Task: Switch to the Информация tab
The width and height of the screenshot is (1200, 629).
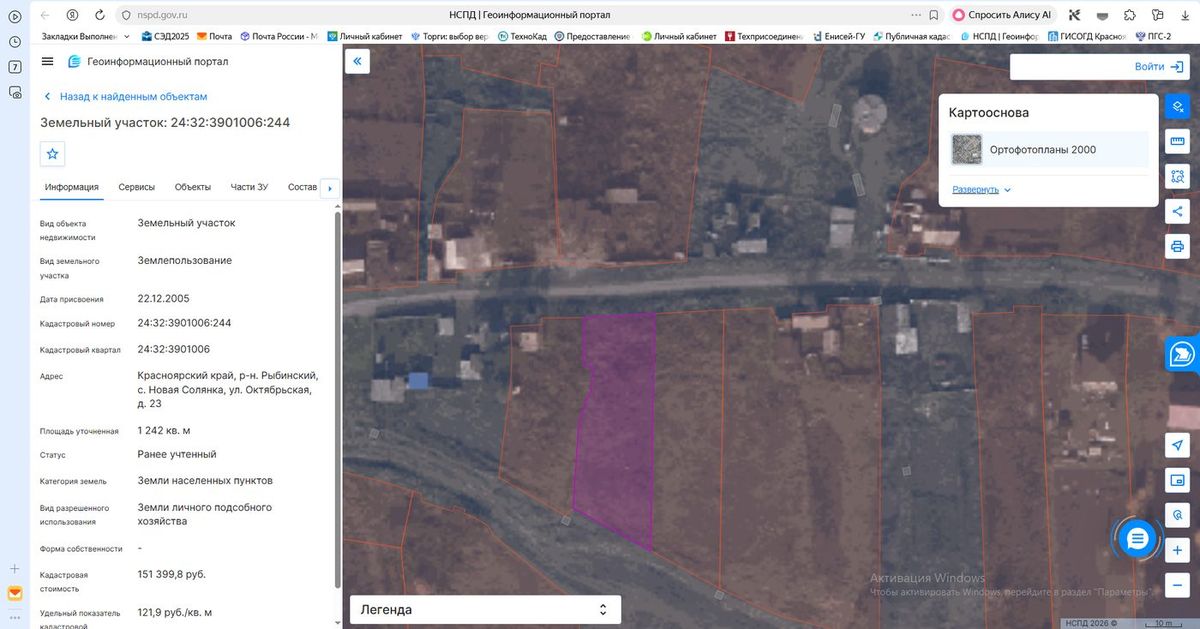Action: [x=71, y=187]
